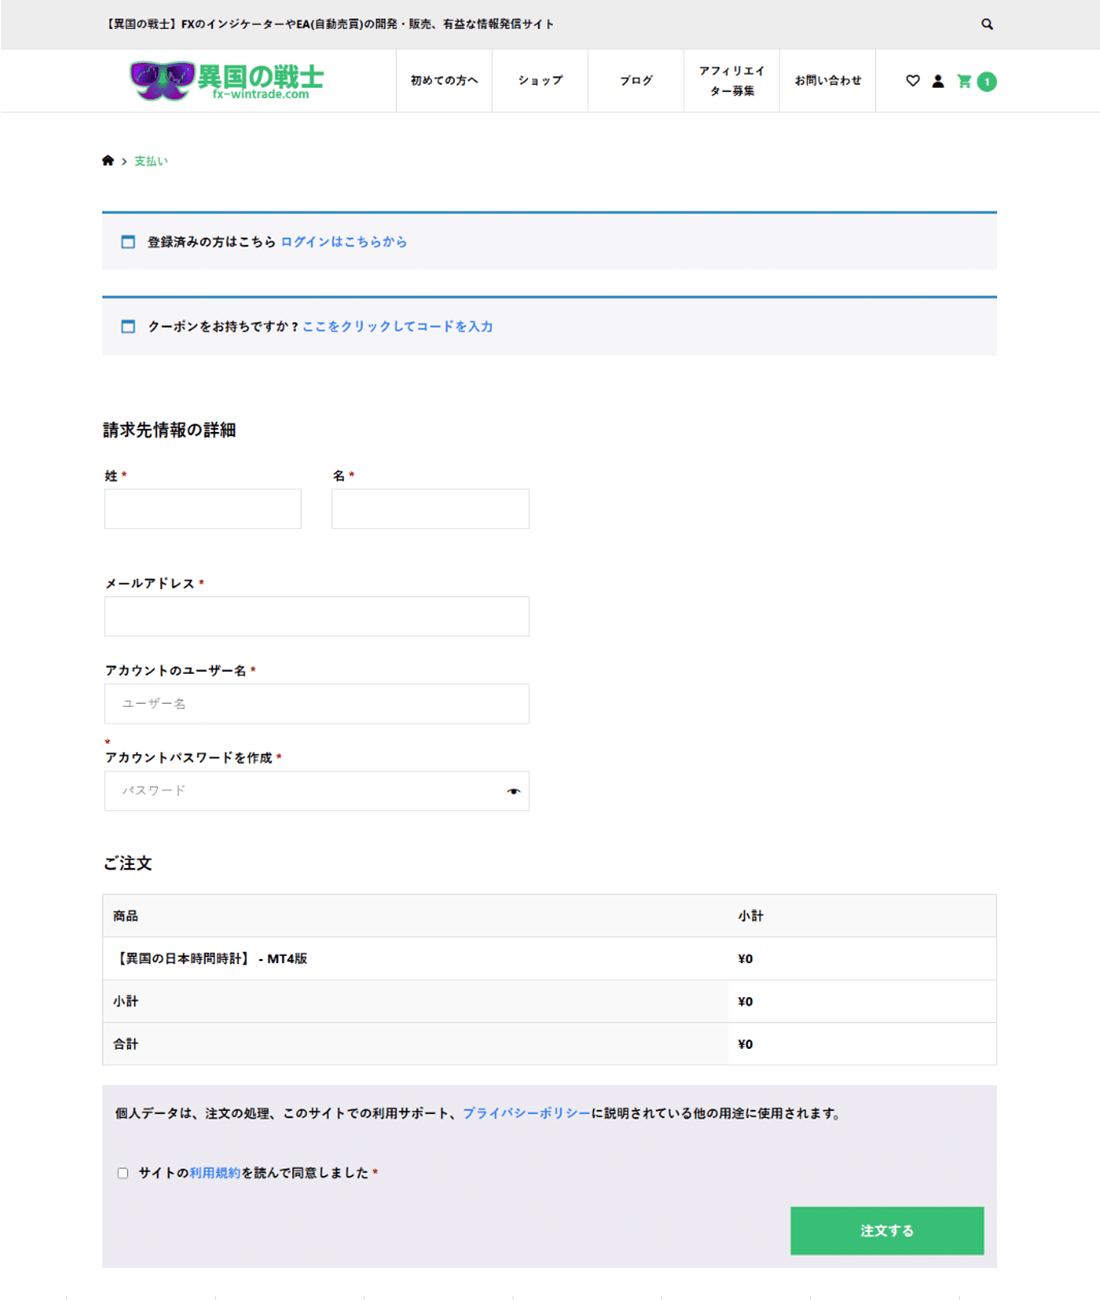
Task: Expand coupon field via ここをクリックしてコードを入力
Action: [397, 327]
